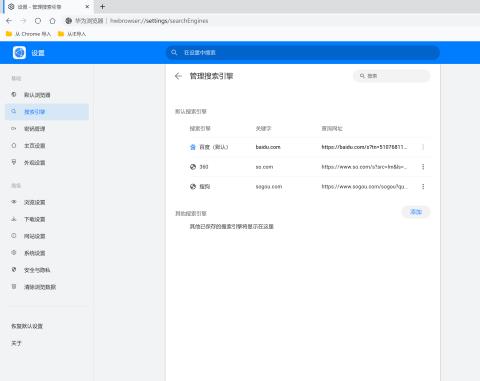This screenshot has height=381, width=480.
Task: Click the browser forward arrow
Action: 23,21
